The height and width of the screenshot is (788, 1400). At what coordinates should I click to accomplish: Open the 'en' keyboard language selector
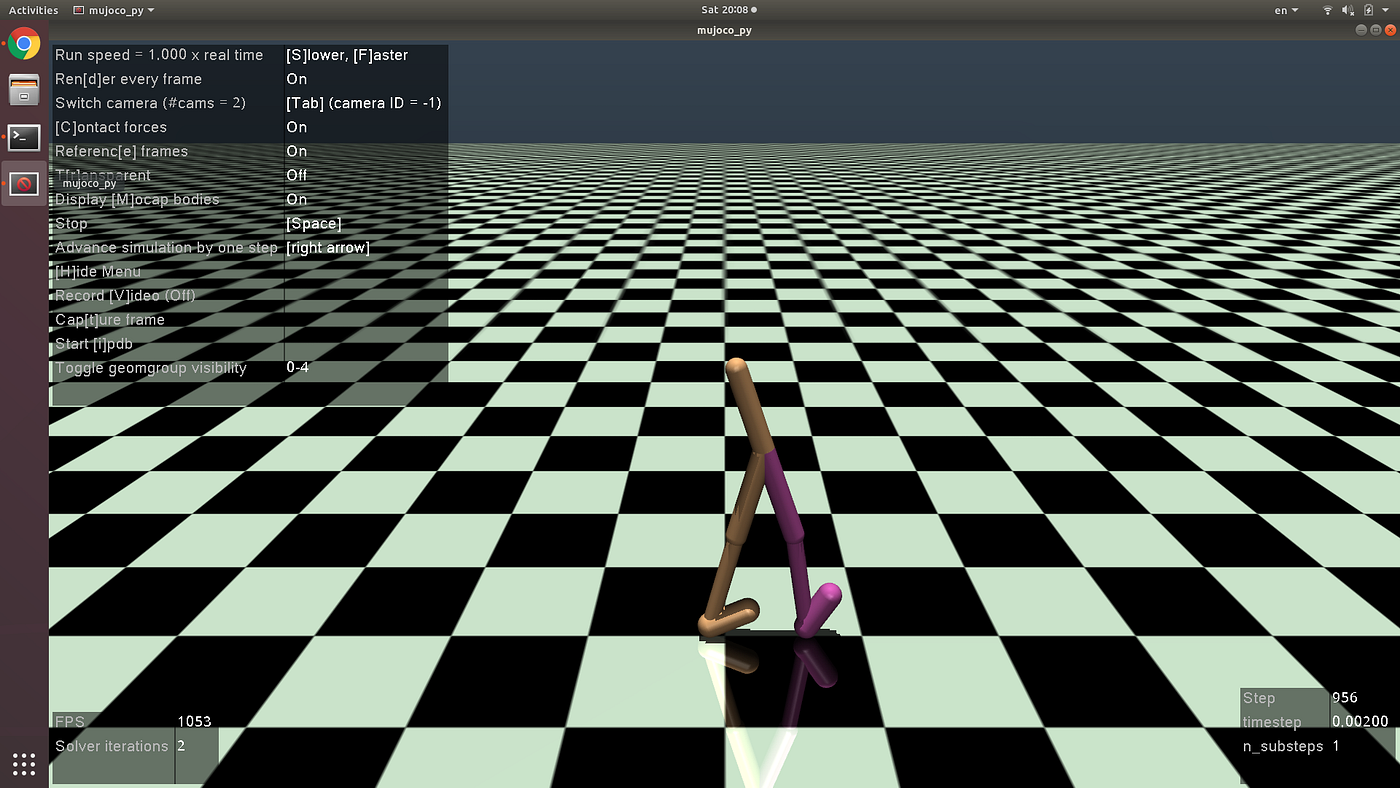[1287, 10]
